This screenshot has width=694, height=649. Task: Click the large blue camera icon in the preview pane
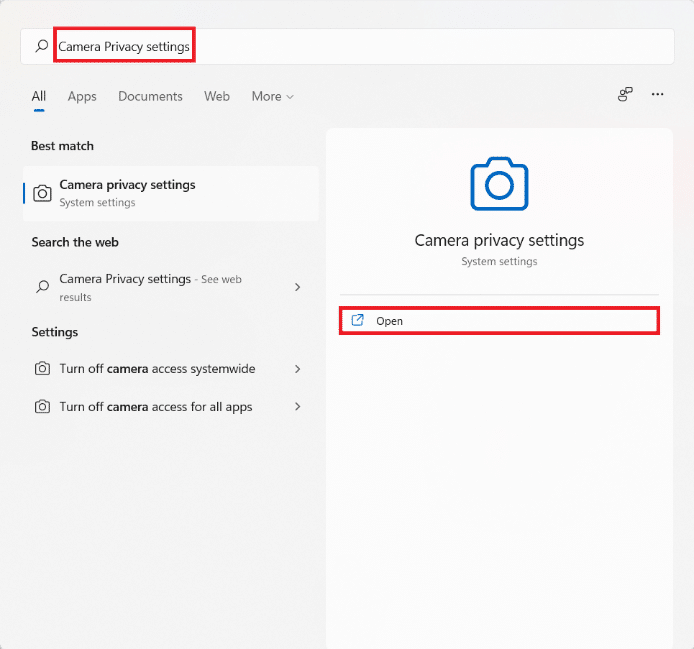tap(499, 184)
